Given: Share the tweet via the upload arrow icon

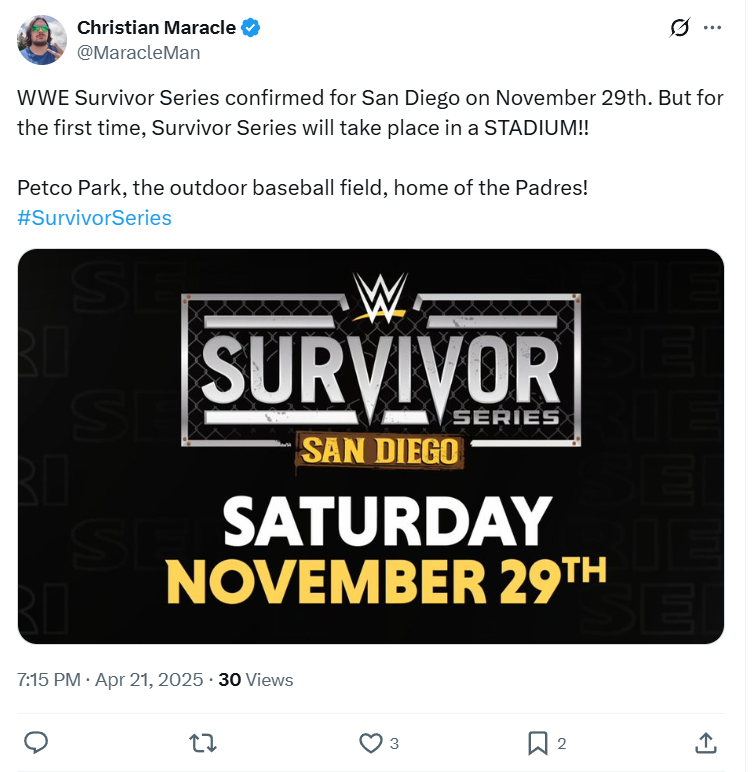Looking at the screenshot, I should 704,742.
